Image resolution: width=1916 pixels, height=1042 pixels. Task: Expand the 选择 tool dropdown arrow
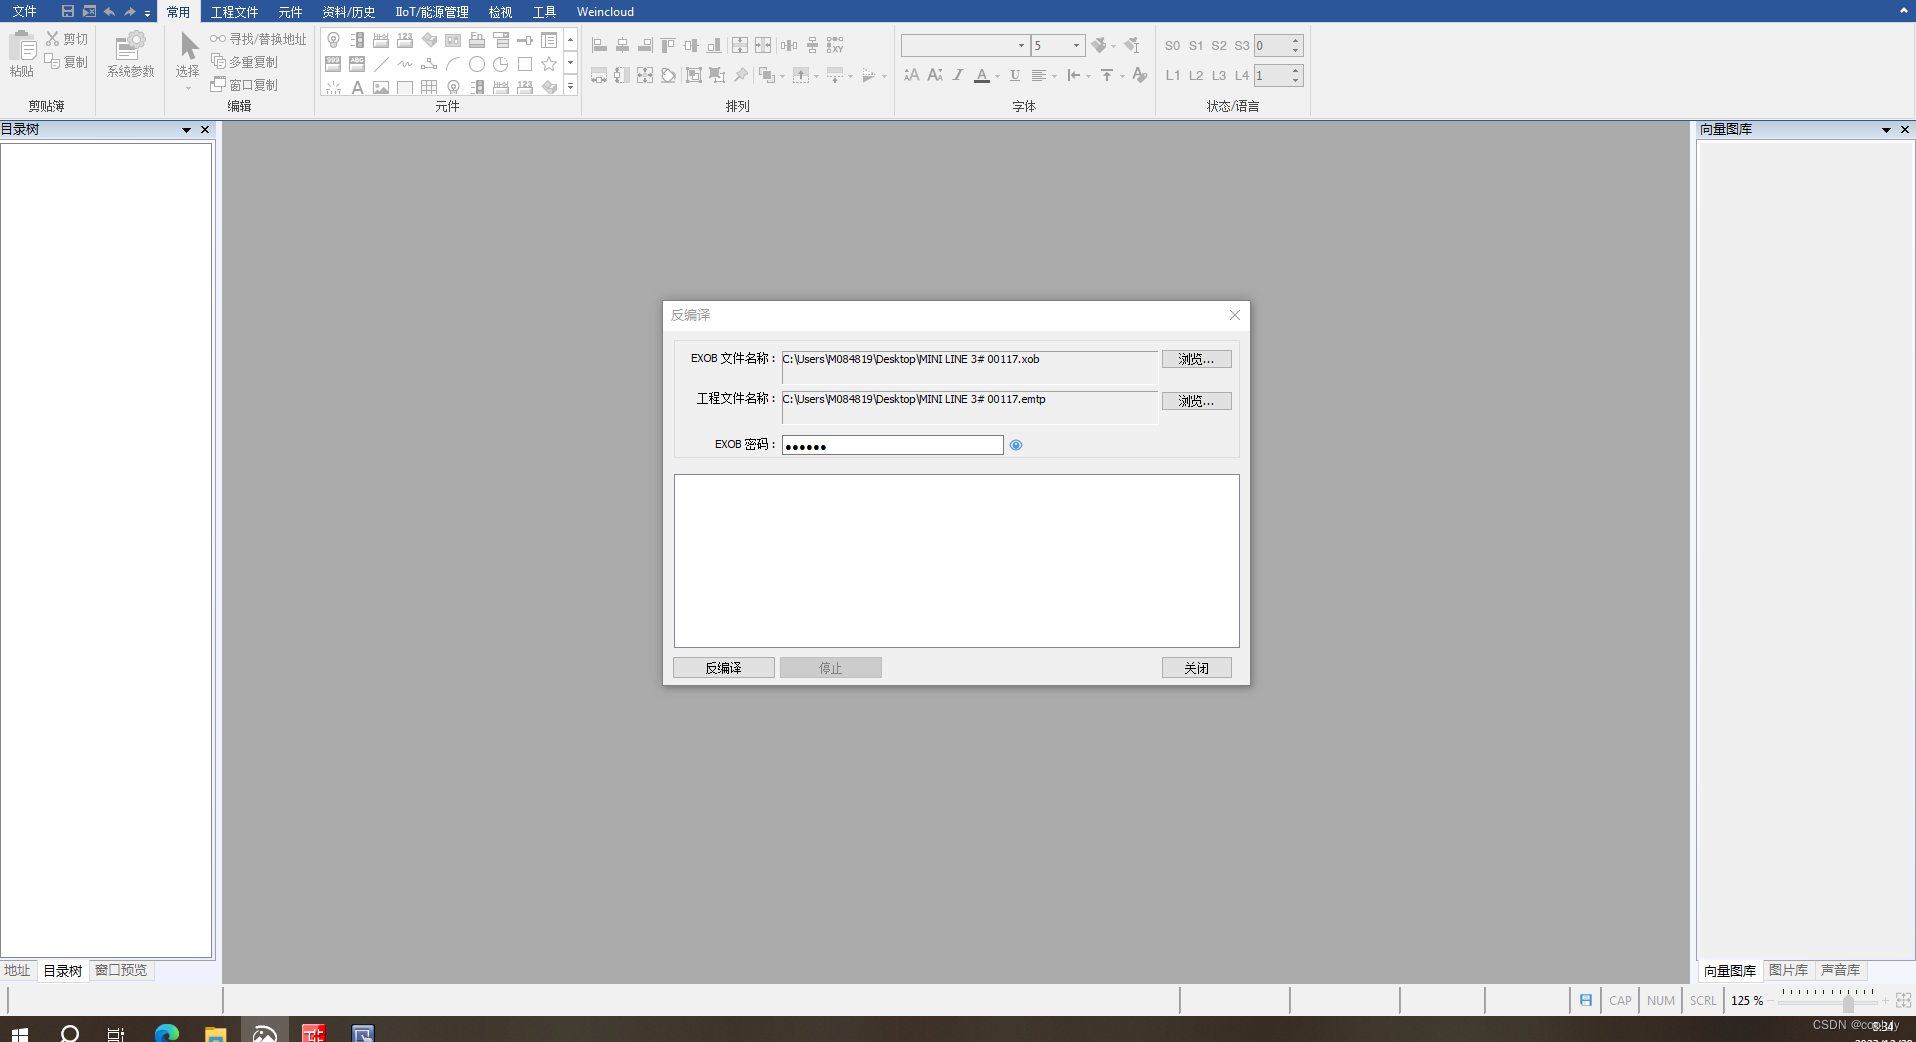(x=188, y=88)
